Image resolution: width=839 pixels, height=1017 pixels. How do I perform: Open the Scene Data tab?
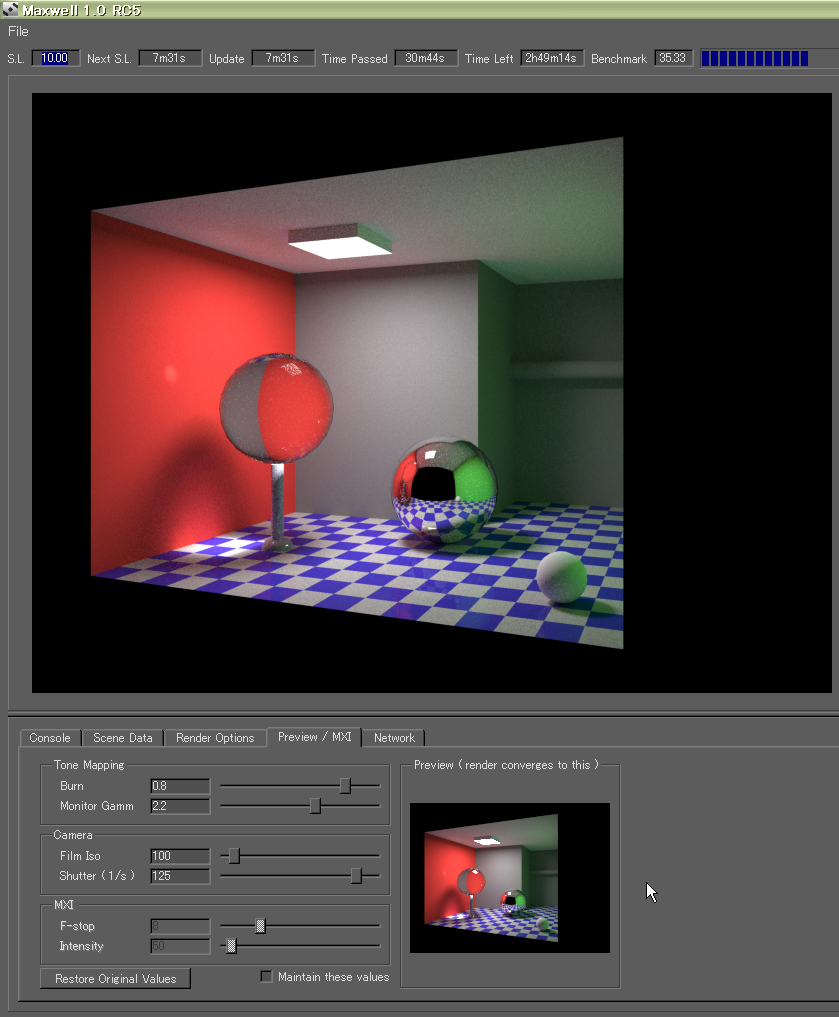pyautogui.click(x=123, y=738)
